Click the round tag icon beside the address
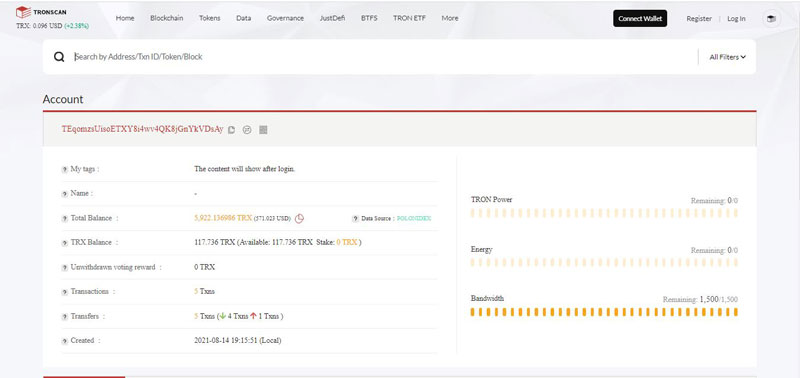 247,130
